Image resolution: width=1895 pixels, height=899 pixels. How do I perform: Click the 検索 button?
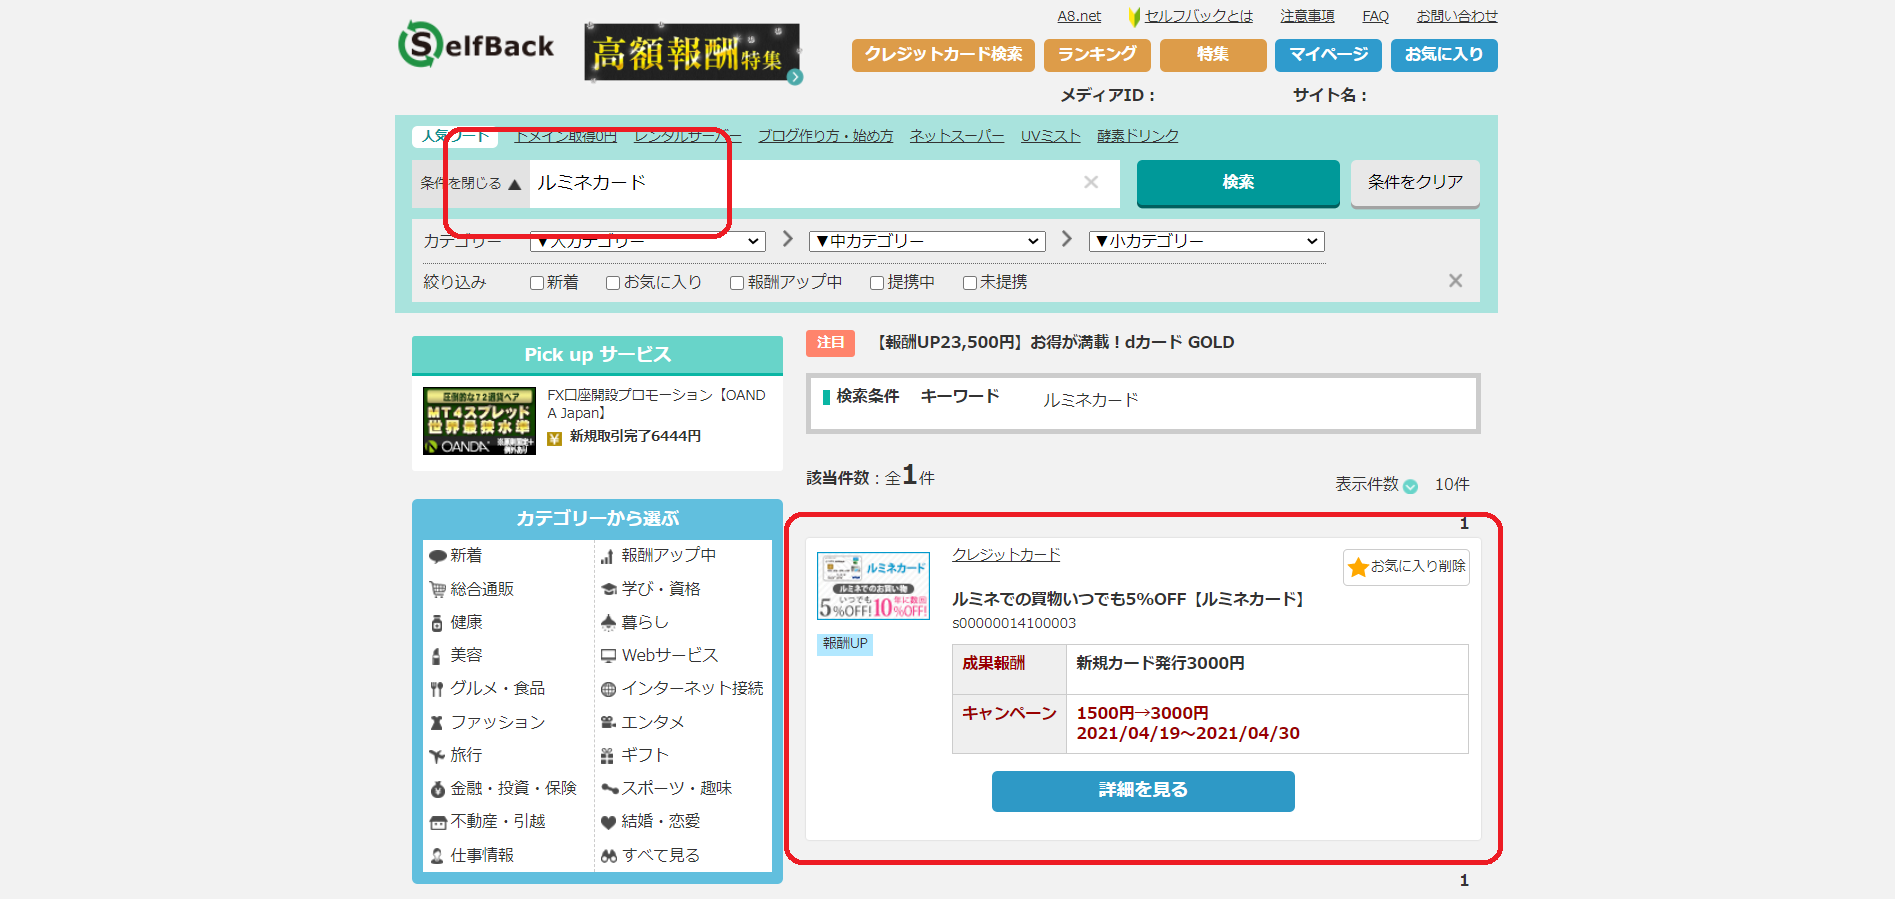tap(1238, 182)
